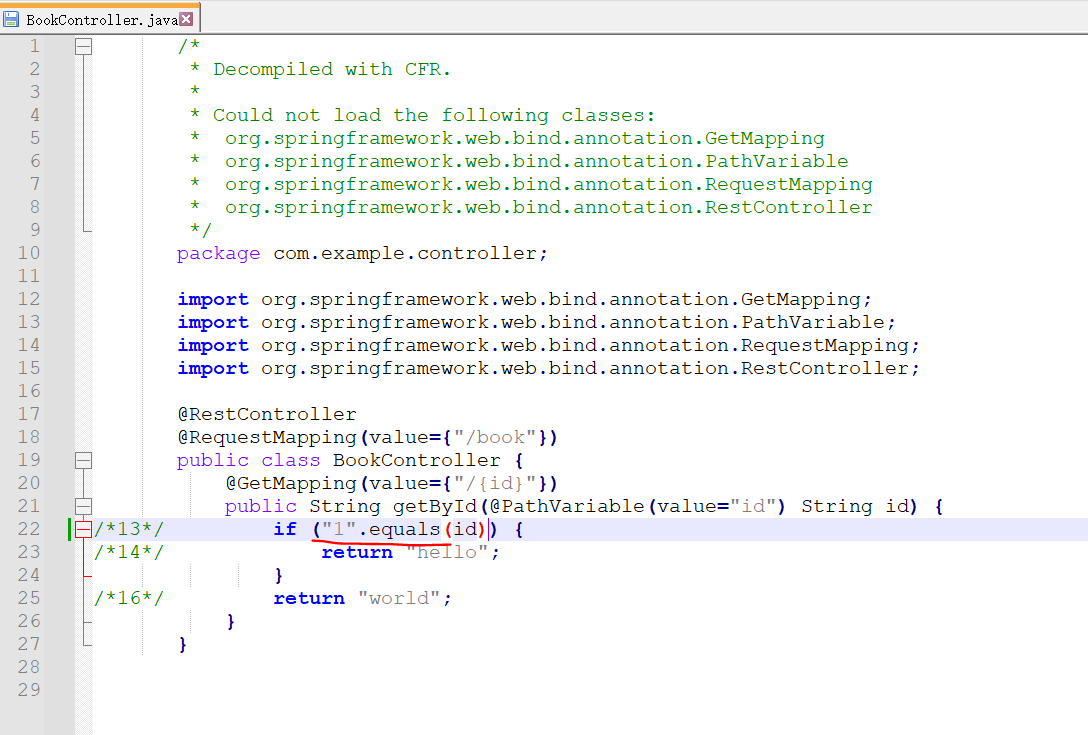Click the import PathVariable line text
Viewport: 1088px width, 735px height.
[x=536, y=322]
